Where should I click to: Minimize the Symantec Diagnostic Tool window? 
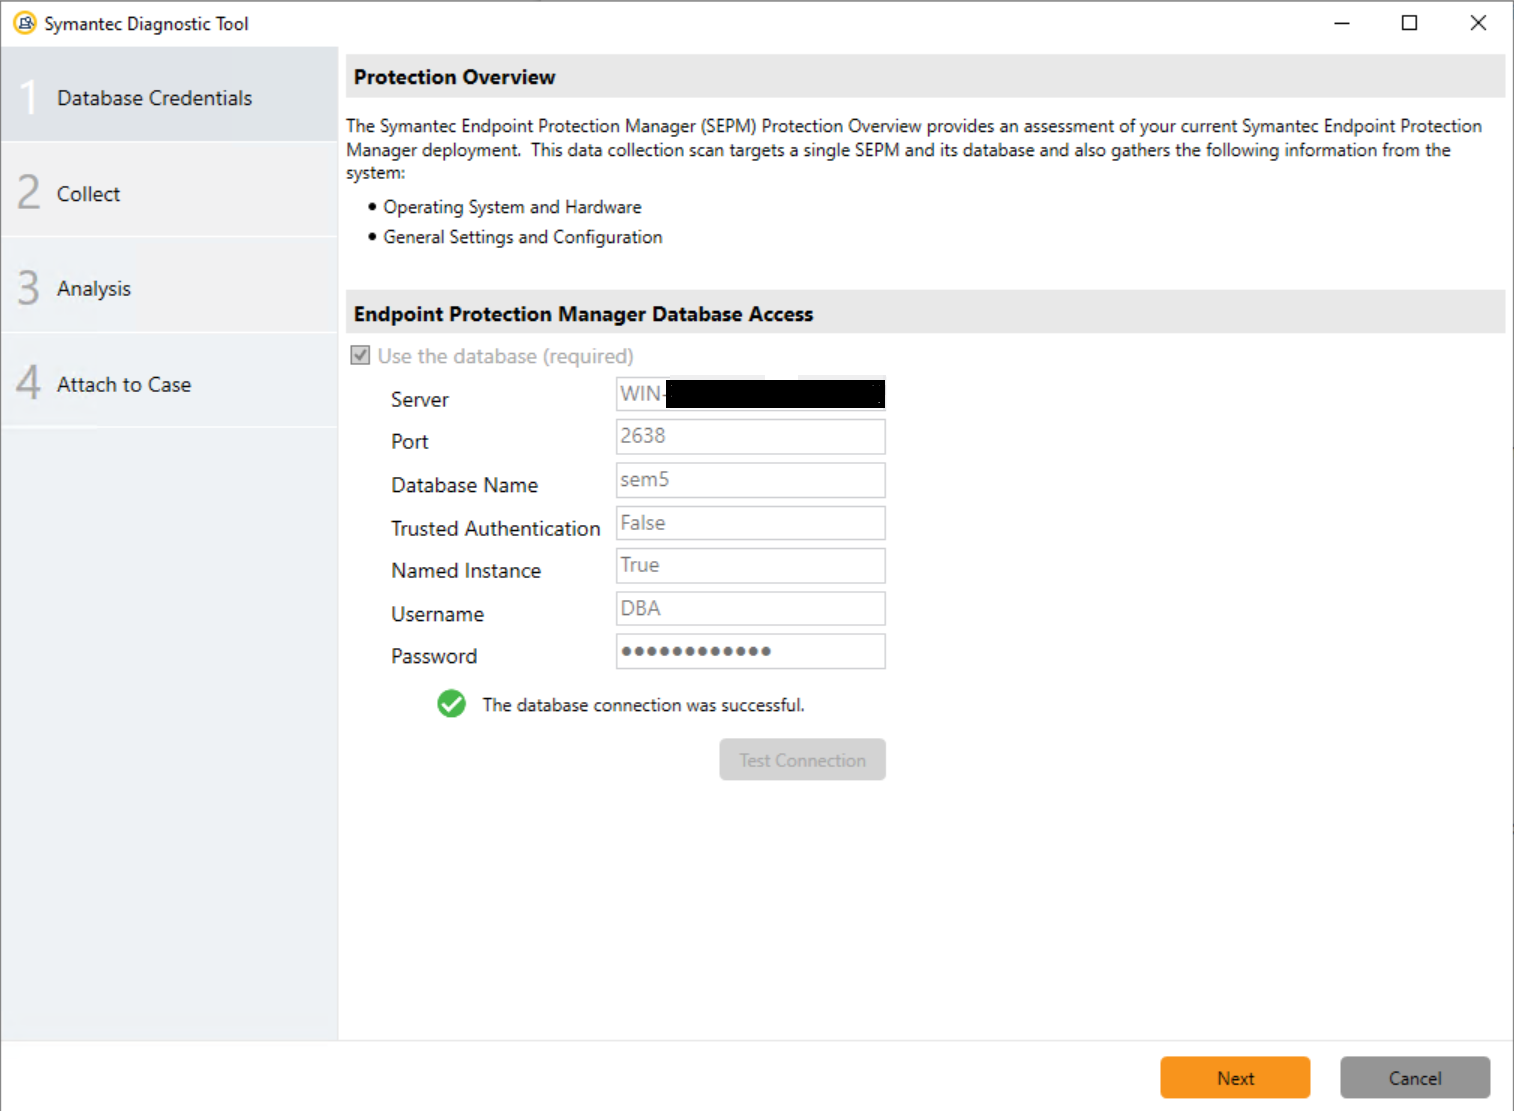pos(1342,23)
